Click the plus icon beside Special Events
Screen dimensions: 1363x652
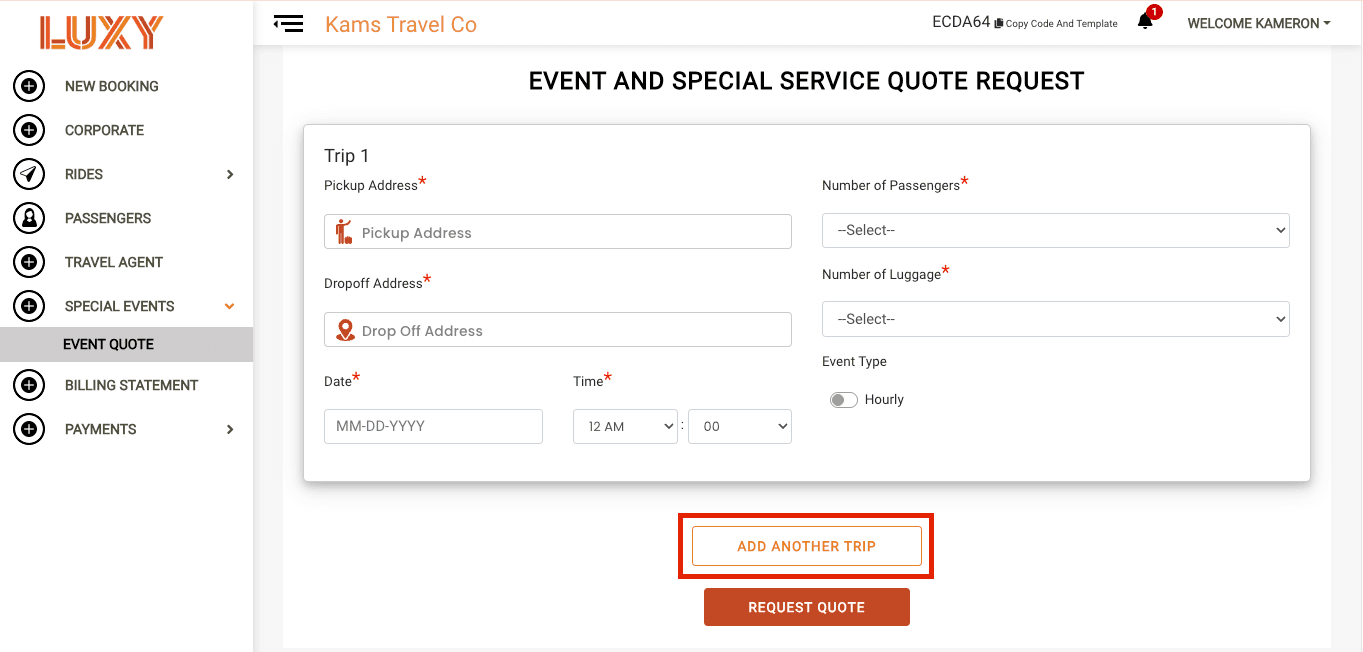click(29, 306)
